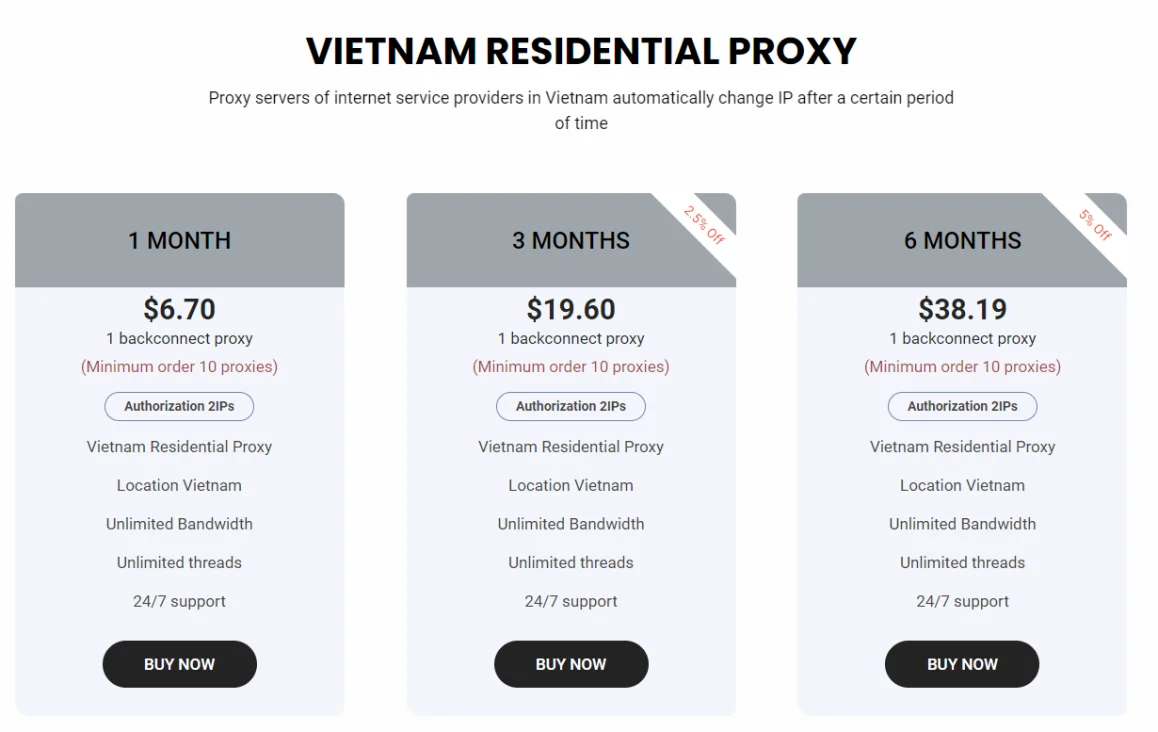Click BUY NOW on the 1 Month plan

coord(179,664)
